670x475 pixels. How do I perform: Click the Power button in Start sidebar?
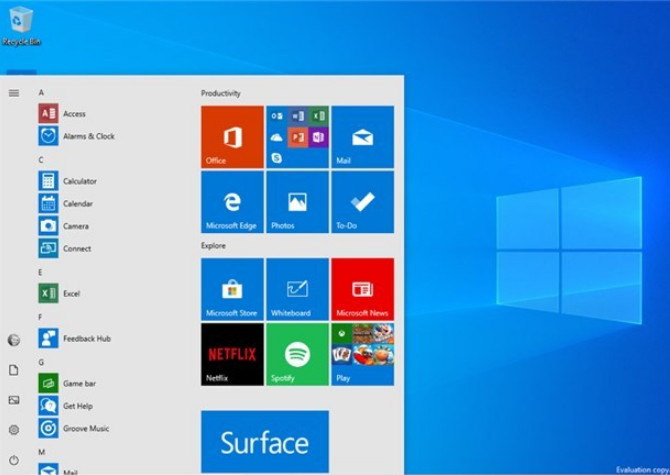coord(14,460)
